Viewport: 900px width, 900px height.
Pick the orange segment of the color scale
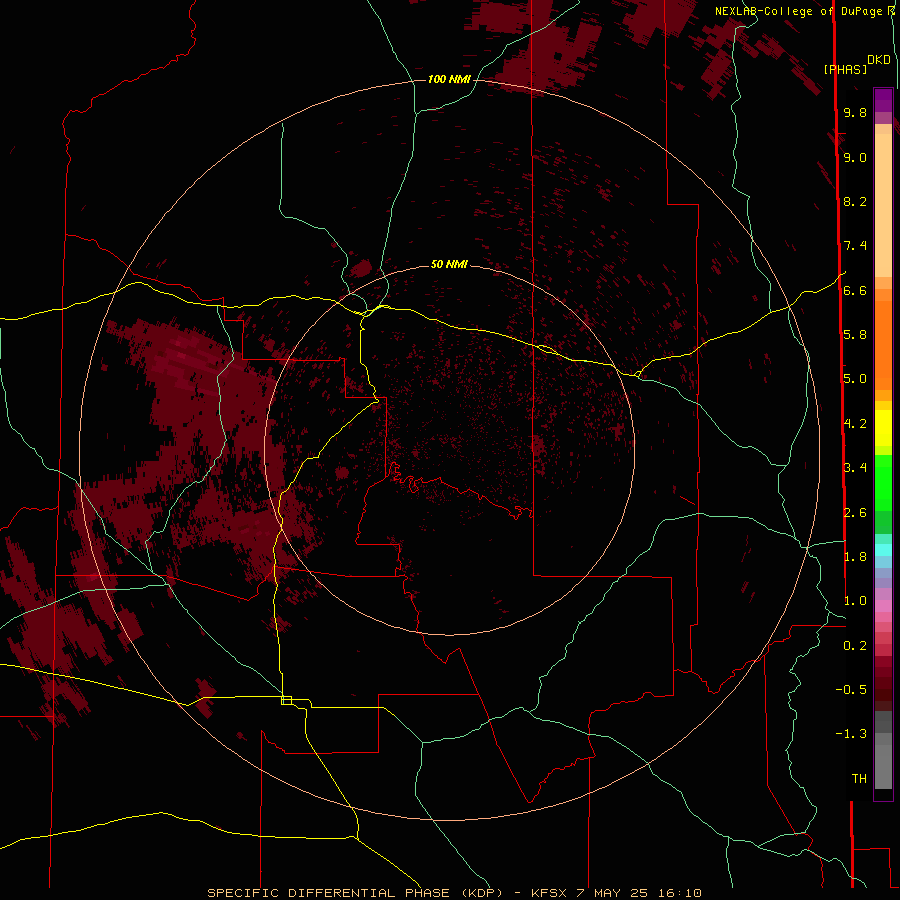click(x=883, y=344)
